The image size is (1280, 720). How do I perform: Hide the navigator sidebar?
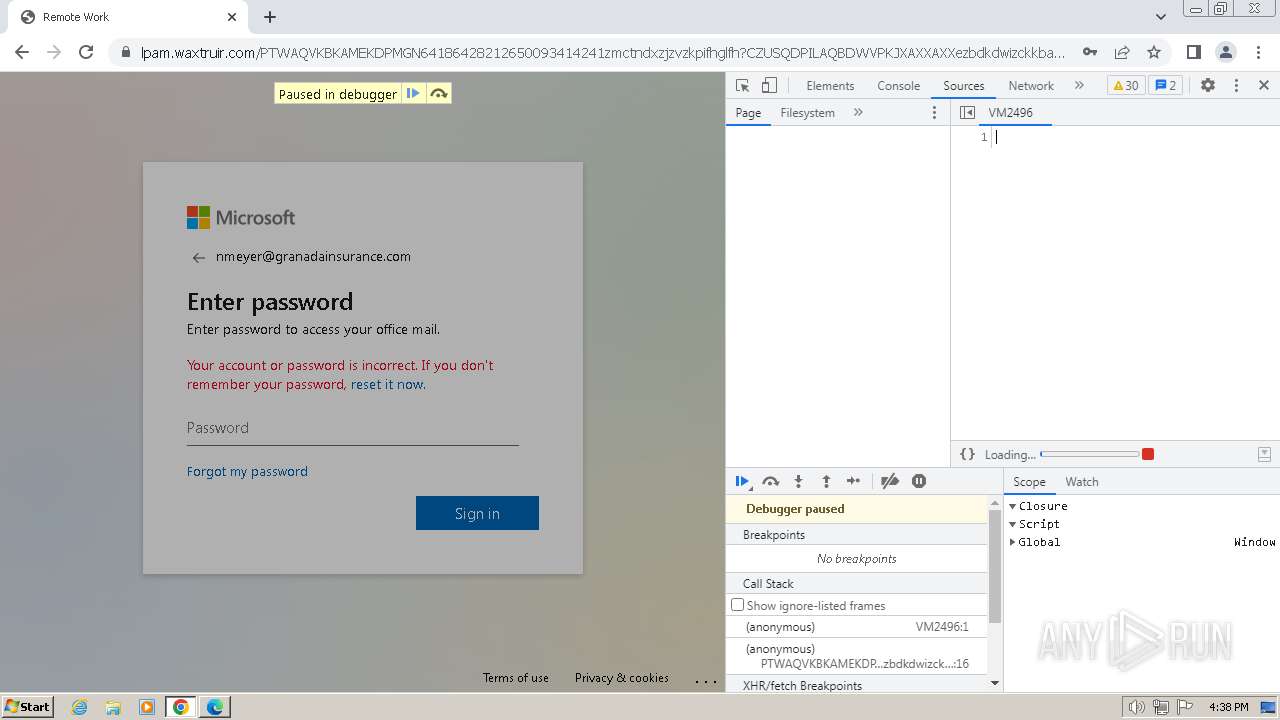pyautogui.click(x=967, y=113)
